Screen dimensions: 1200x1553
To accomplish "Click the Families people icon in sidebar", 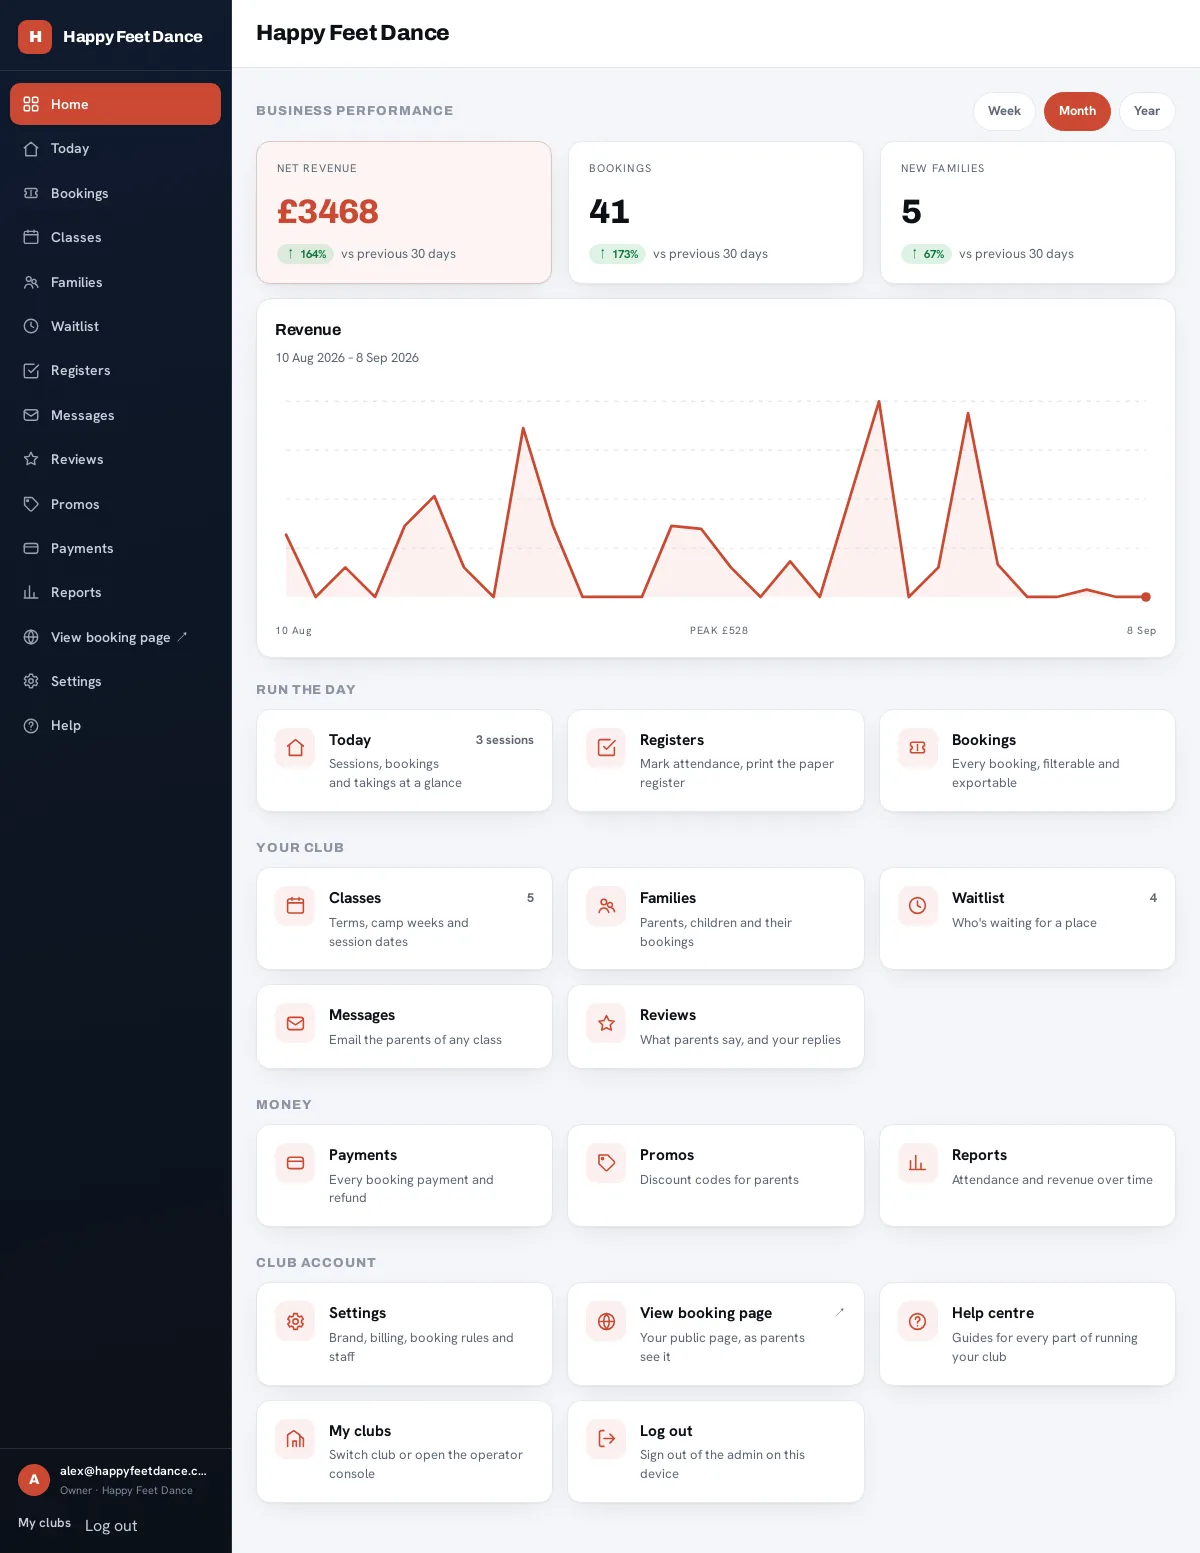I will click(x=31, y=282).
